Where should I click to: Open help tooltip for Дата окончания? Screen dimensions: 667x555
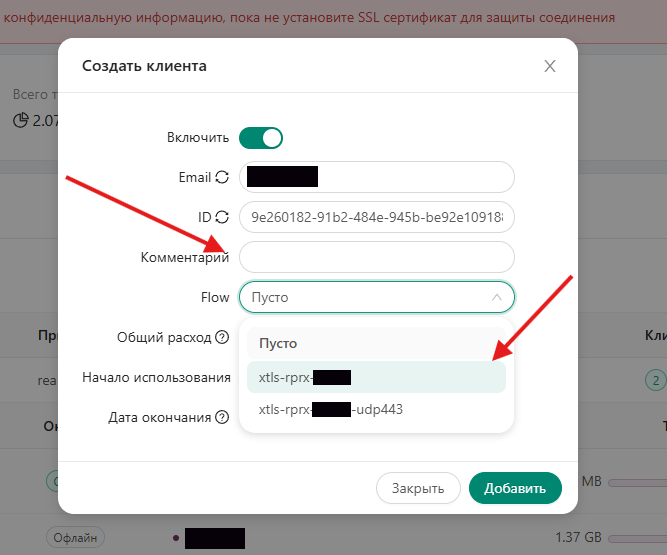(222, 417)
